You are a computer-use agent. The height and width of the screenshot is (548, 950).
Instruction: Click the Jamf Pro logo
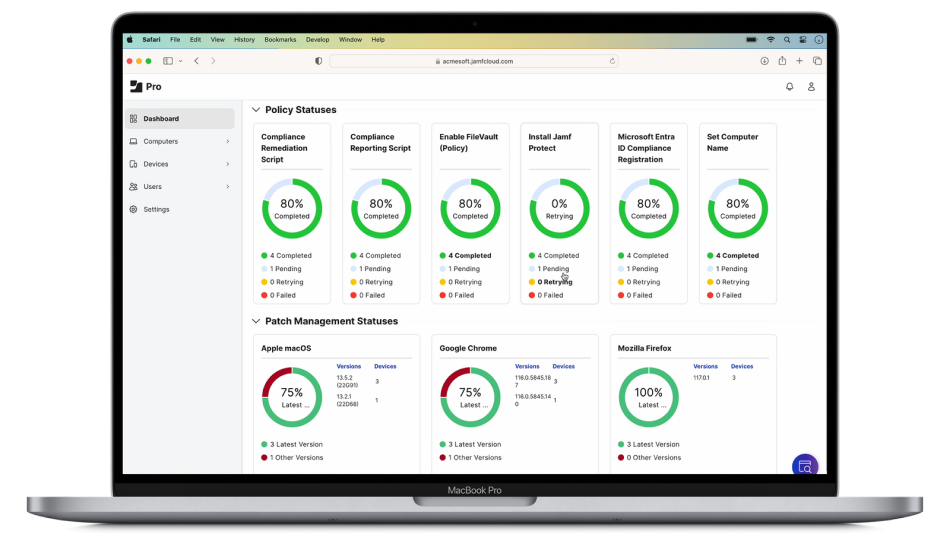point(146,87)
